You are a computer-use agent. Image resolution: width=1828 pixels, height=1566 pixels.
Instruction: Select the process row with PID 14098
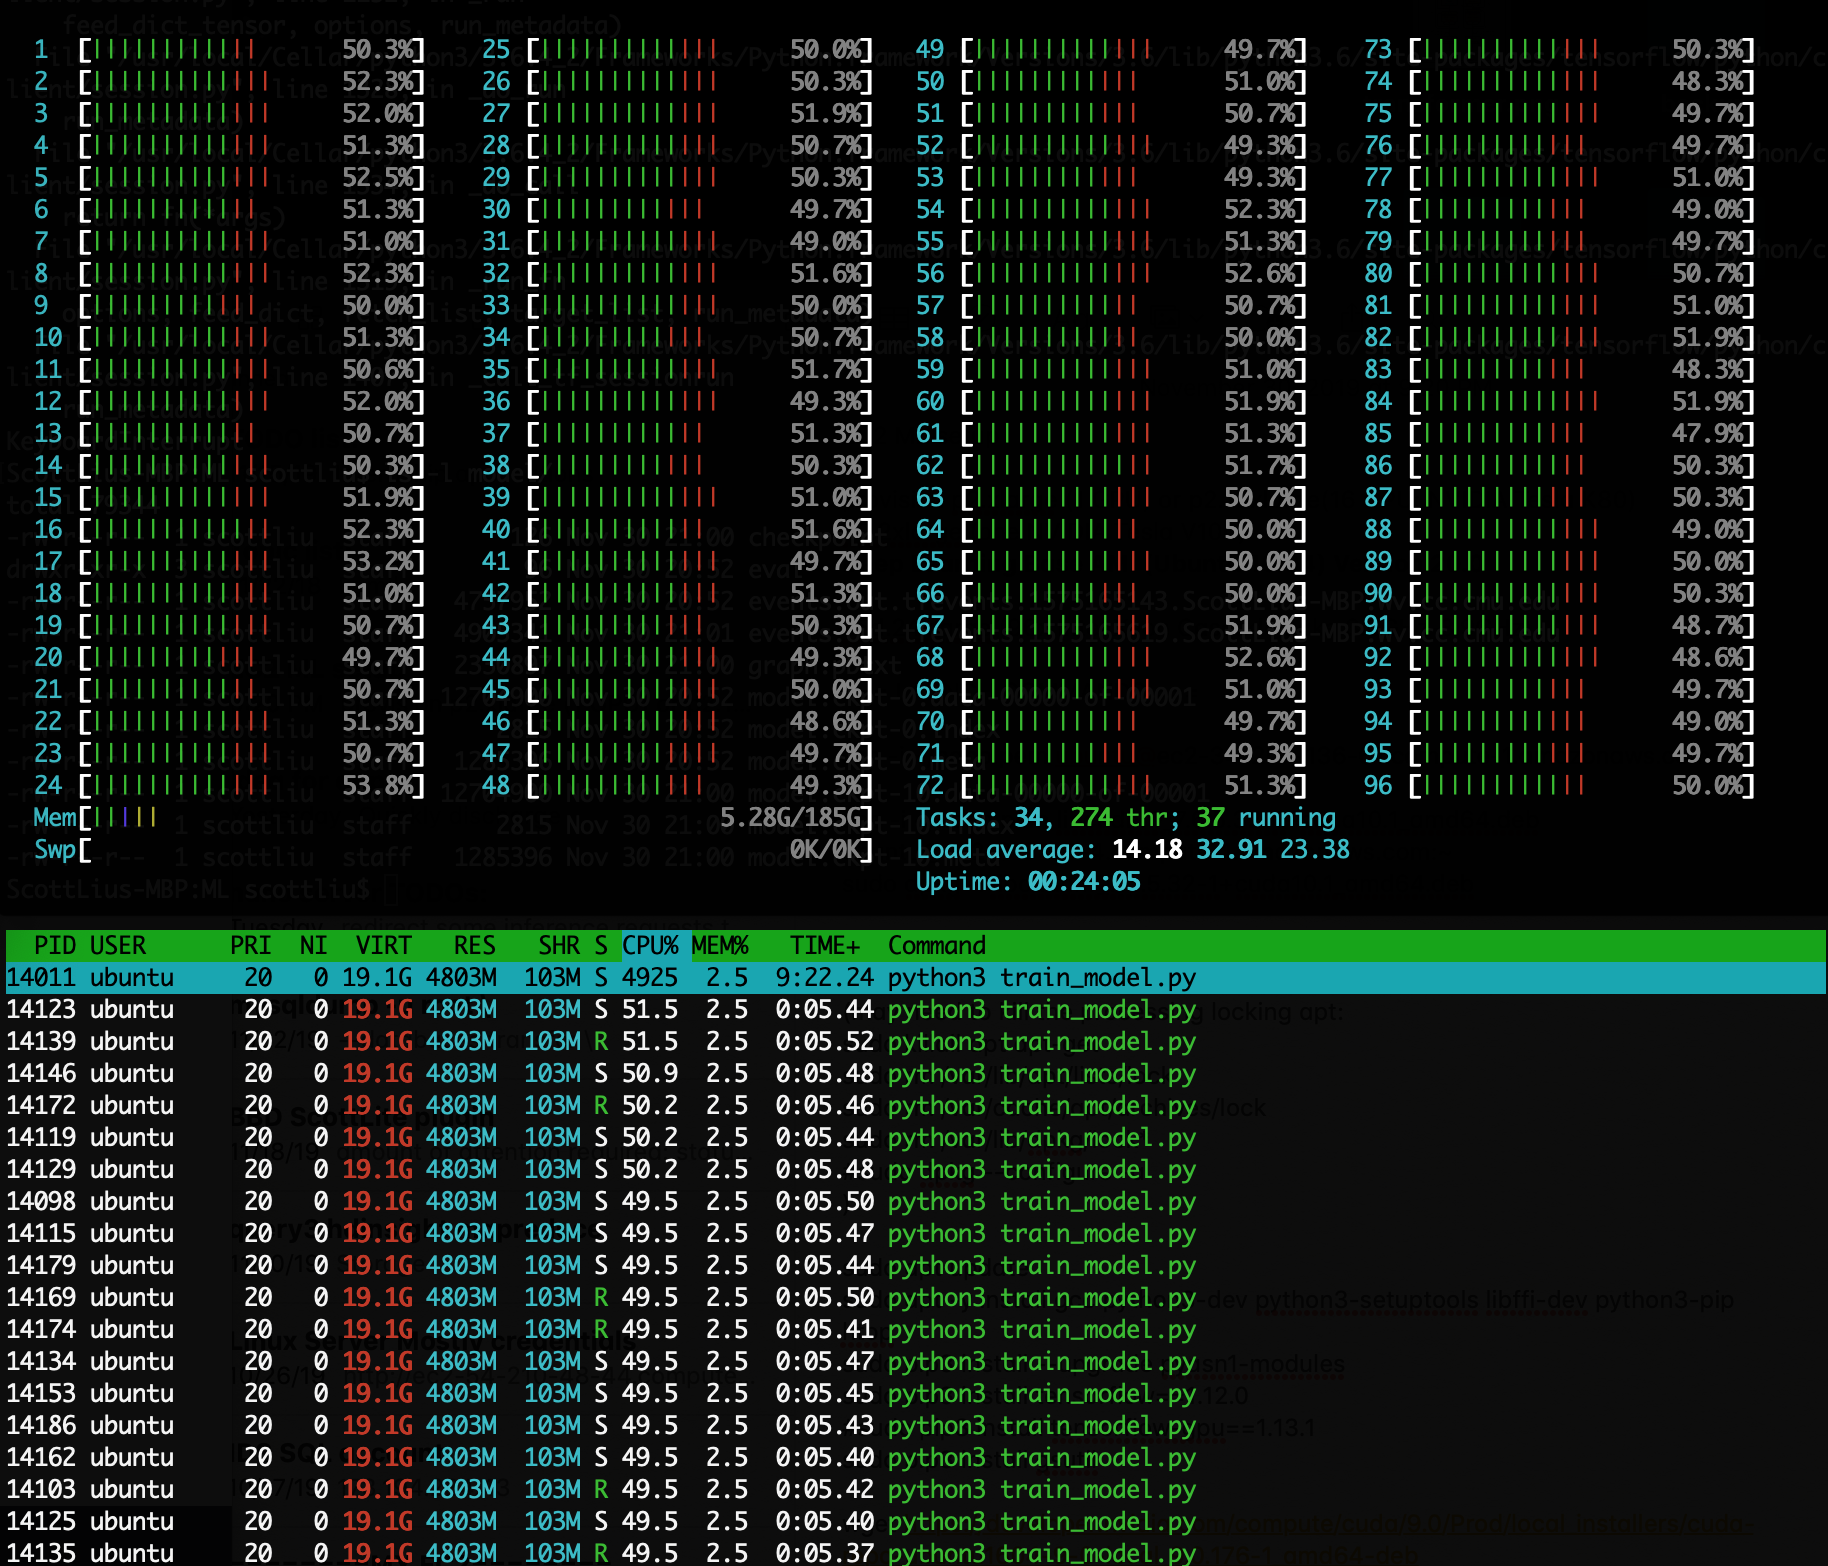(914, 1201)
